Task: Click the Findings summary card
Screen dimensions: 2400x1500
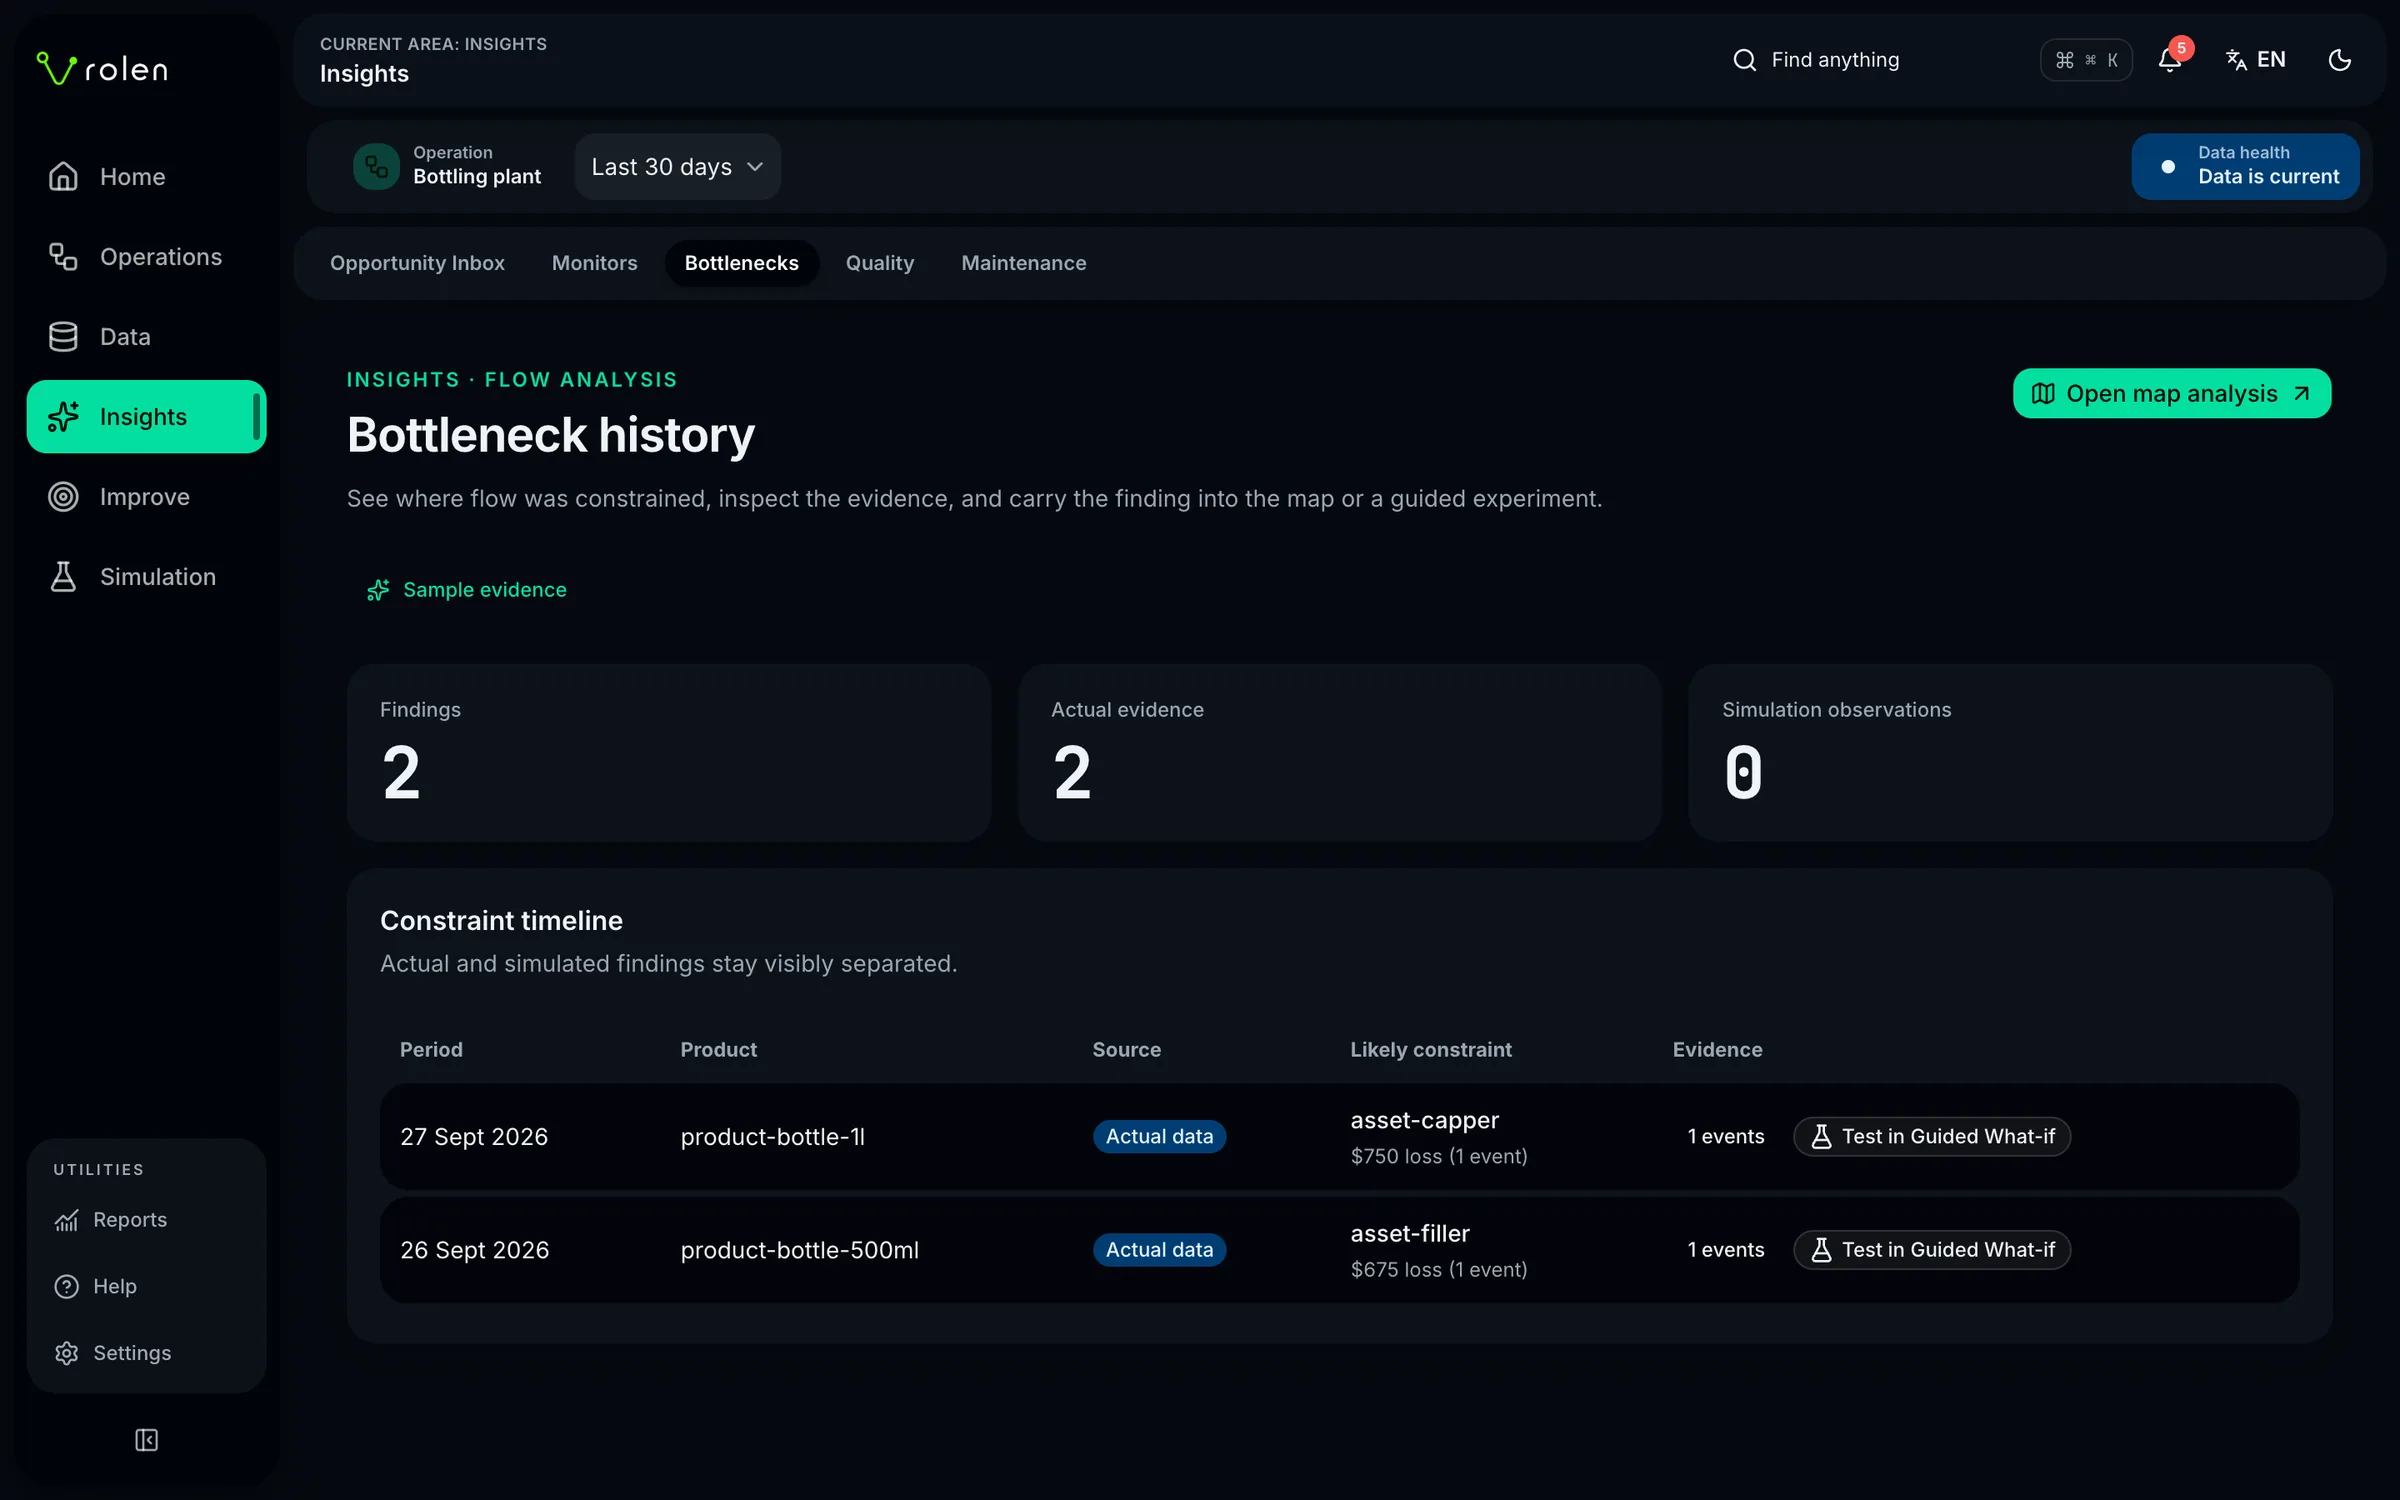Action: click(669, 753)
